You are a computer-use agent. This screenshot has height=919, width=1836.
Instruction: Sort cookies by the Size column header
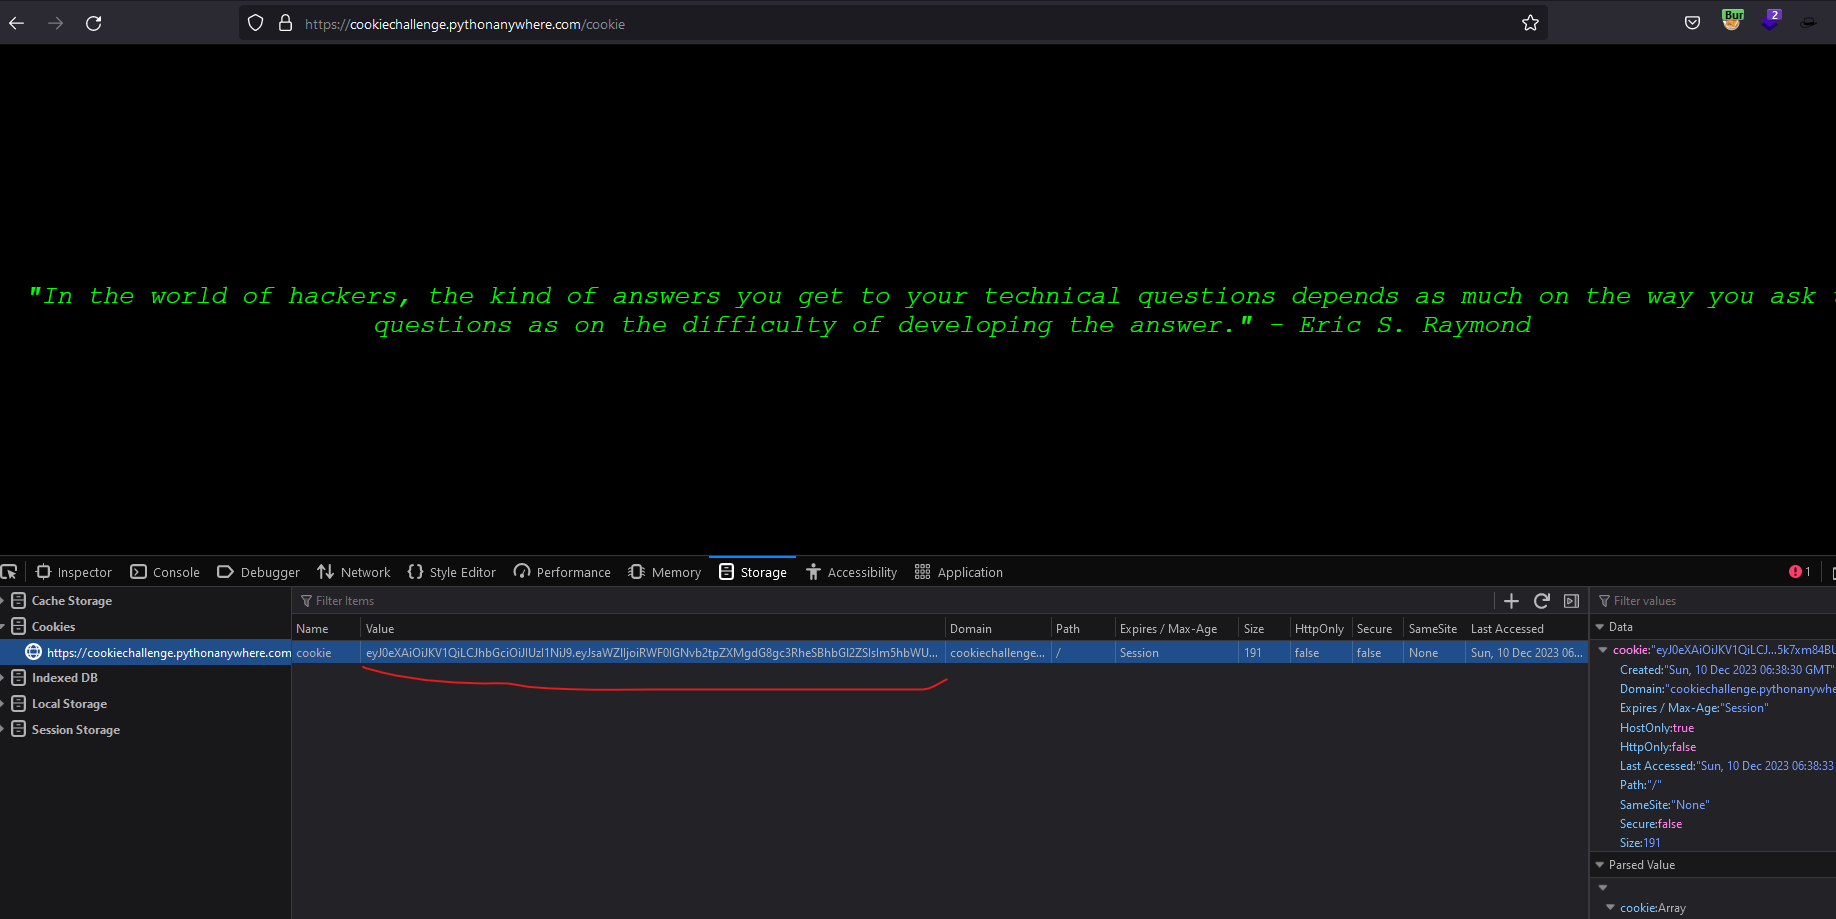click(x=1254, y=629)
